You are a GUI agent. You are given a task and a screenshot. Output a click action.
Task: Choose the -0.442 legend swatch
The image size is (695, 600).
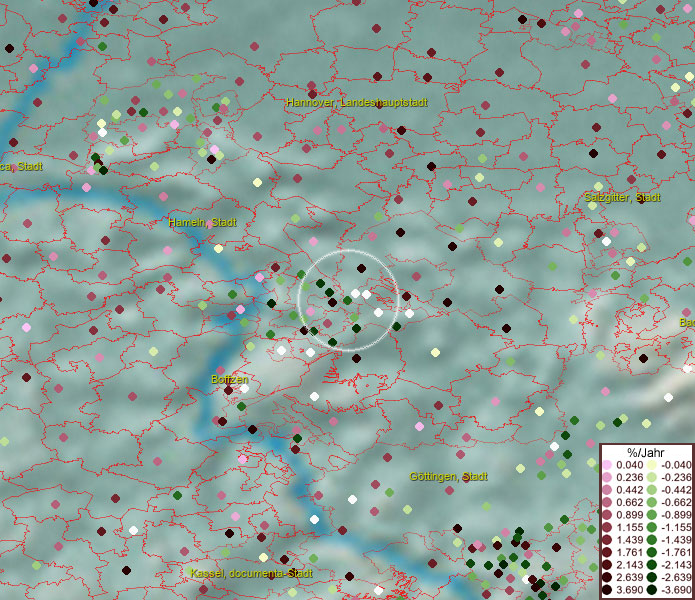(x=651, y=490)
